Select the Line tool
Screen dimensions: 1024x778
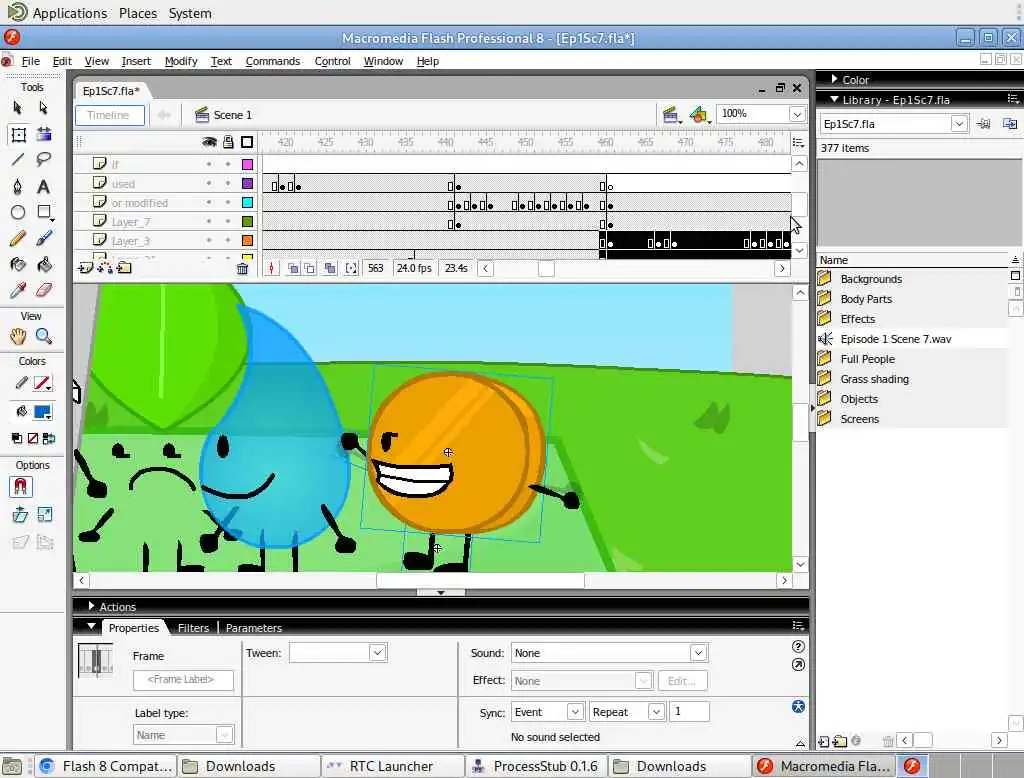click(x=18, y=159)
